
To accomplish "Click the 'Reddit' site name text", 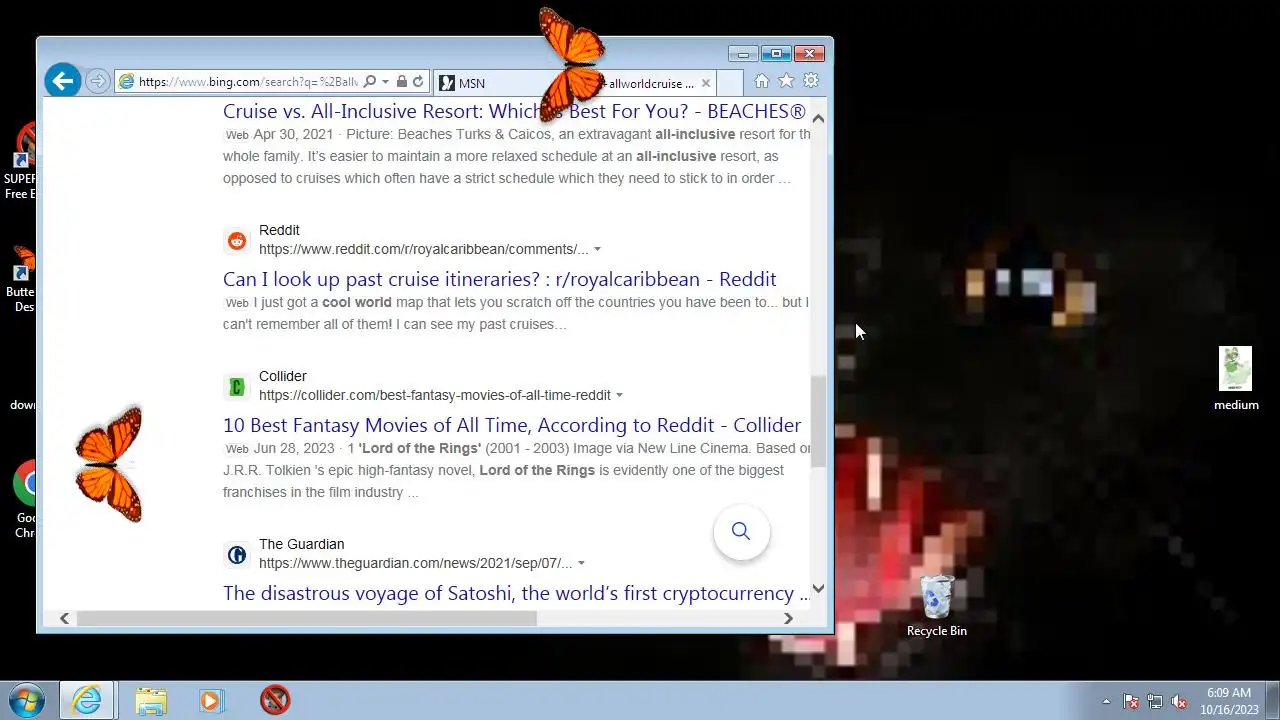I will pos(279,230).
